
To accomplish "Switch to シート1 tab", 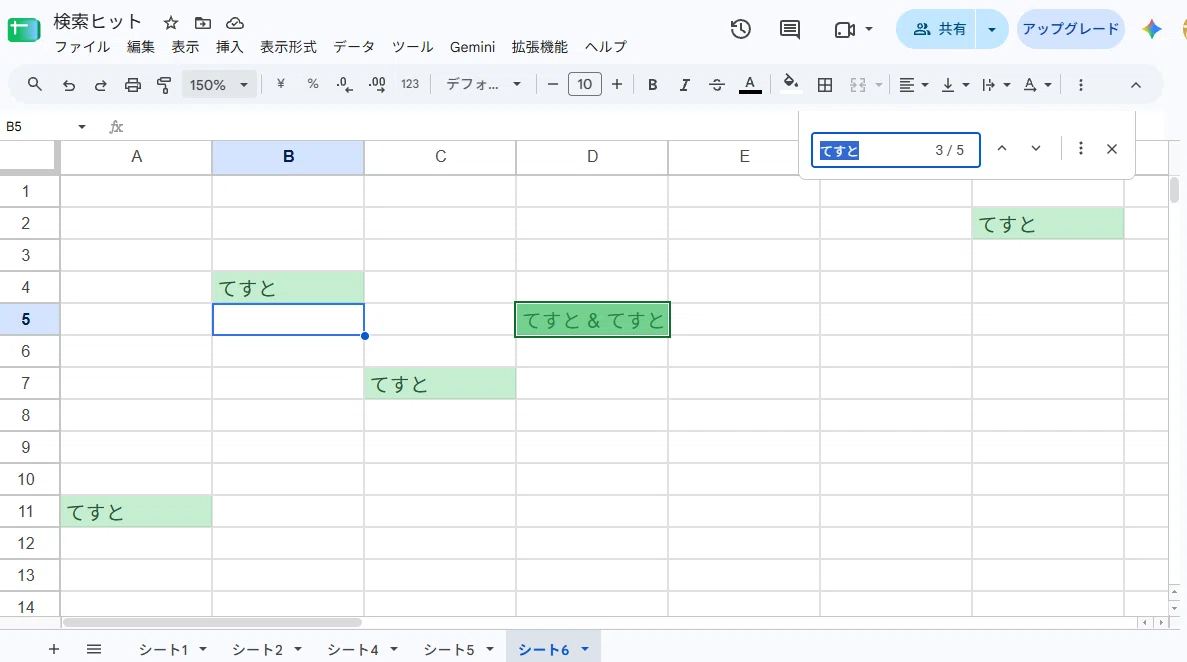I will (x=163, y=650).
